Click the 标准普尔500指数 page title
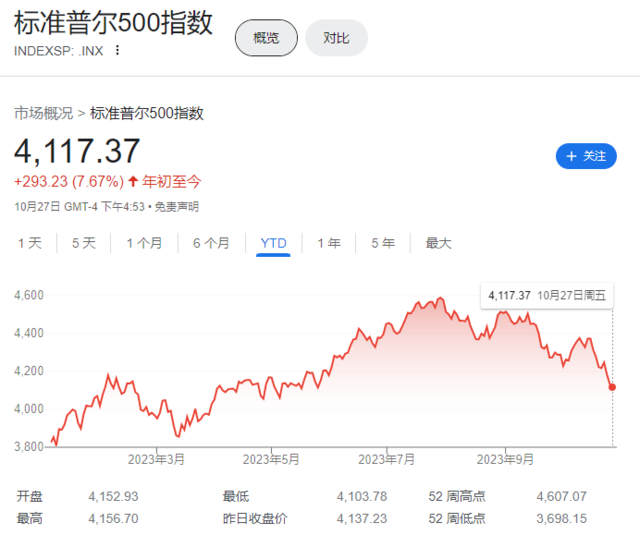 [113, 23]
